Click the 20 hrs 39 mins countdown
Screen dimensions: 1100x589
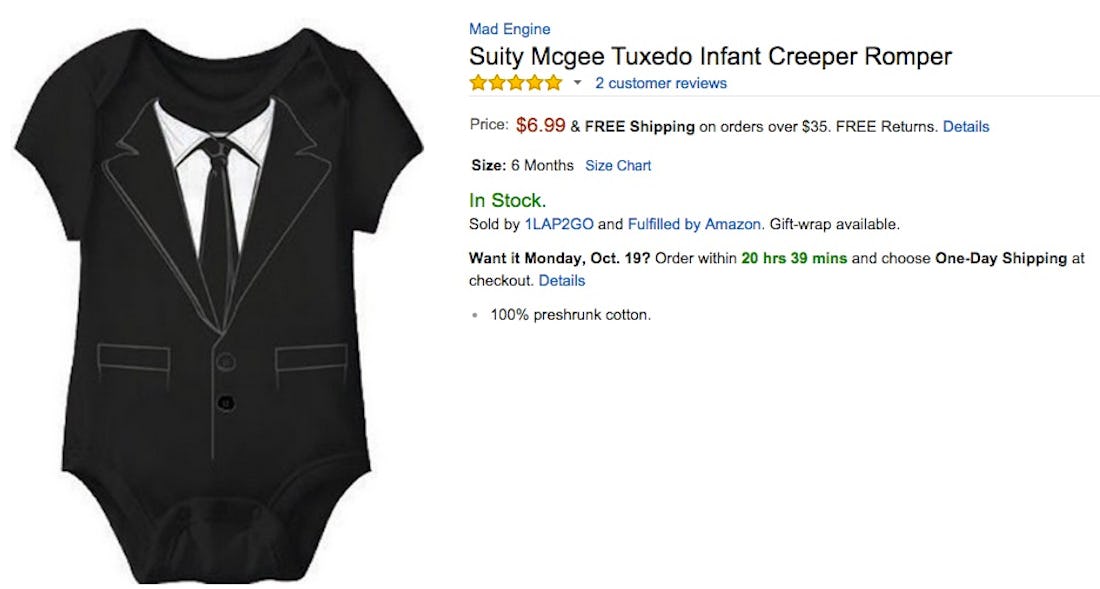(x=794, y=258)
